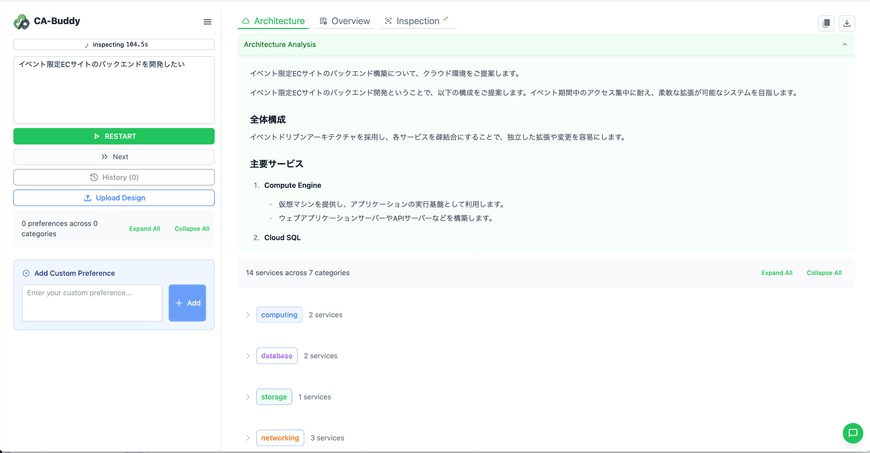Image resolution: width=870 pixels, height=453 pixels.
Task: Expand the storage services row
Action: (248, 397)
